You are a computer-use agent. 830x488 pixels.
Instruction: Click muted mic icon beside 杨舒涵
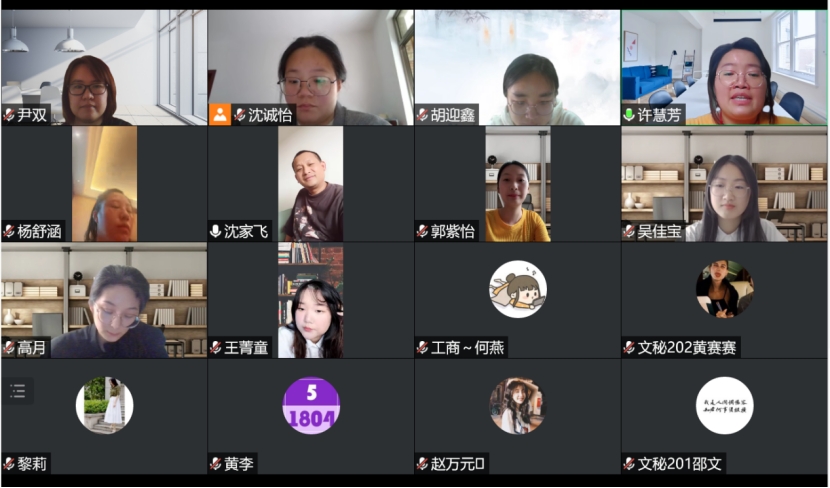(x=9, y=231)
